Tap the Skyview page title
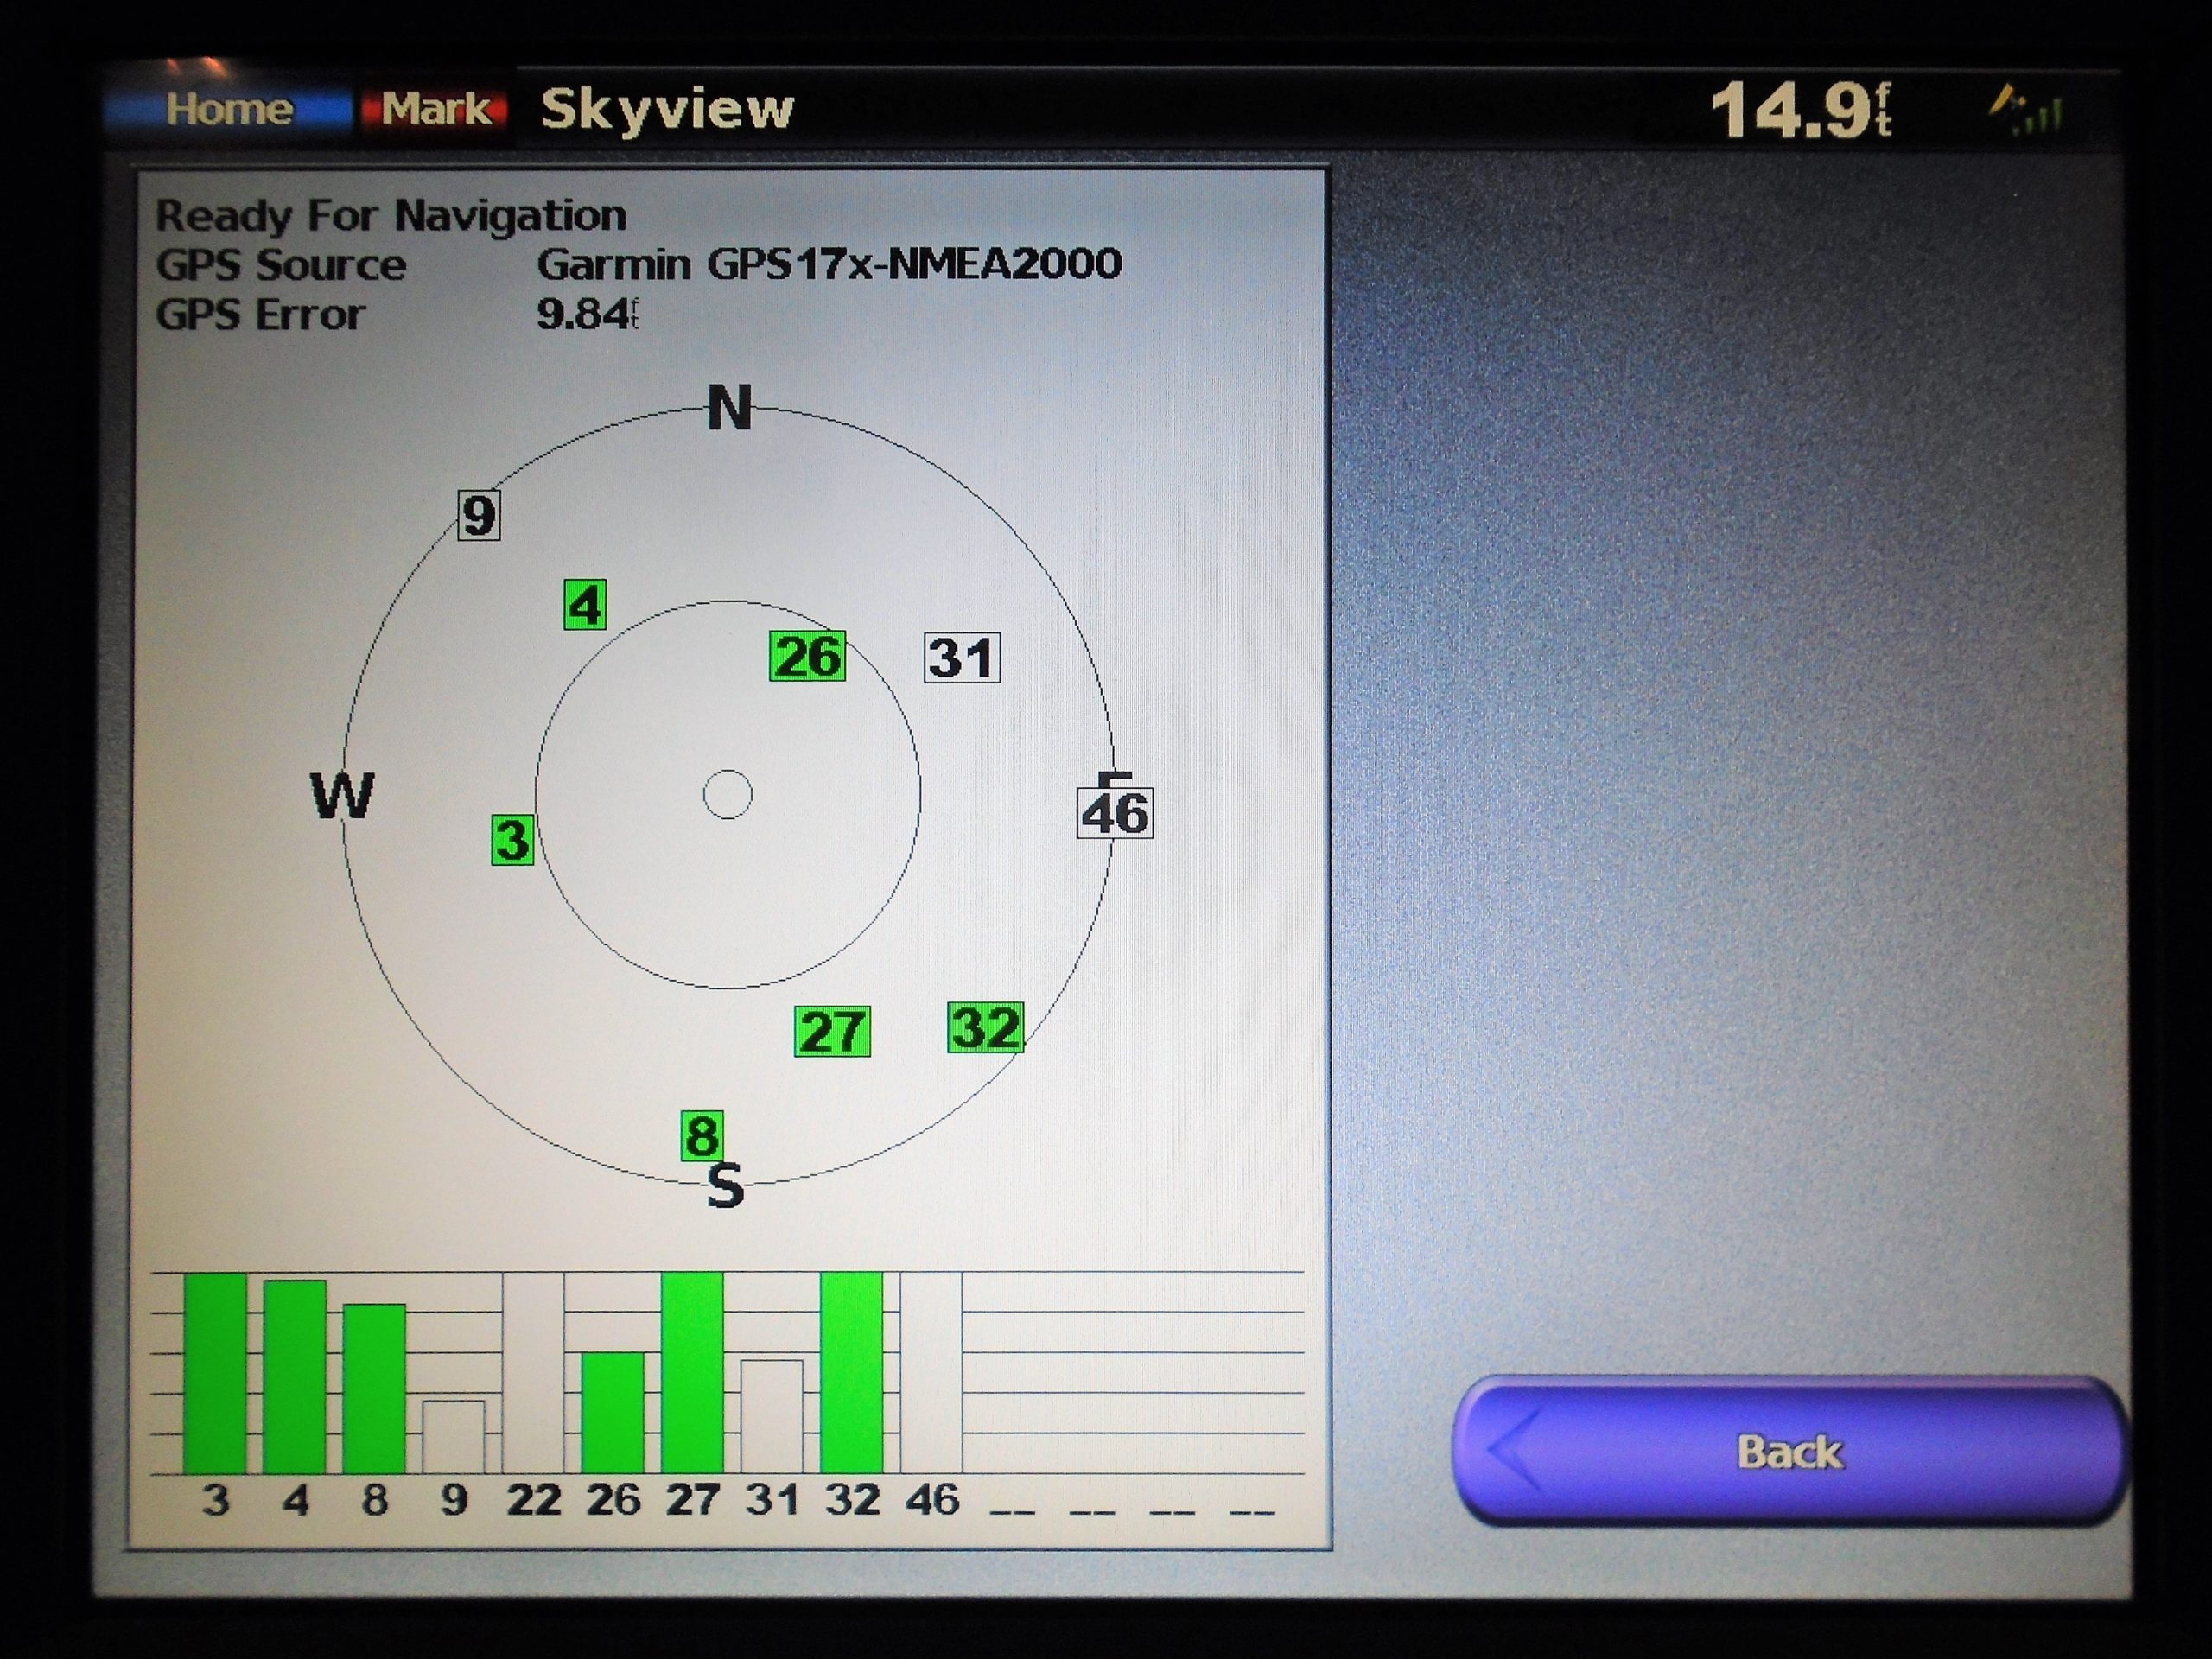 pyautogui.click(x=667, y=108)
